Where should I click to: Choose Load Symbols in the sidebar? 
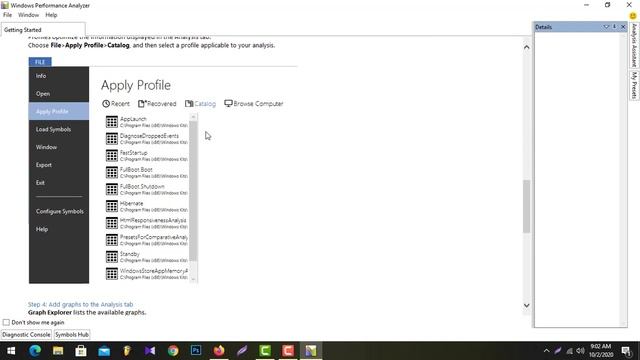point(53,129)
